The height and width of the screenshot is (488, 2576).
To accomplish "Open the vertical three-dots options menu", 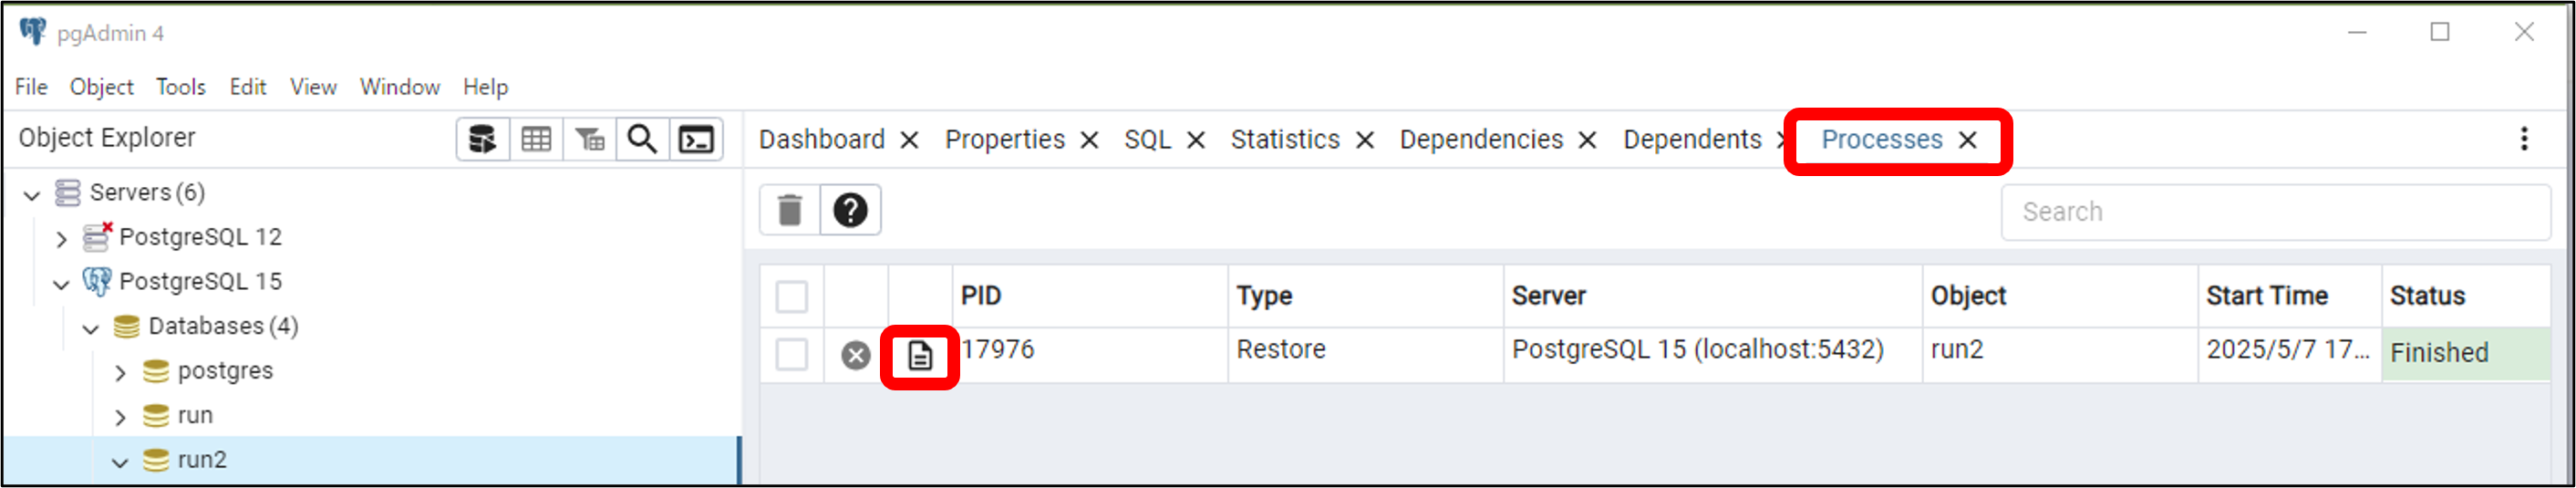I will click(x=2524, y=139).
